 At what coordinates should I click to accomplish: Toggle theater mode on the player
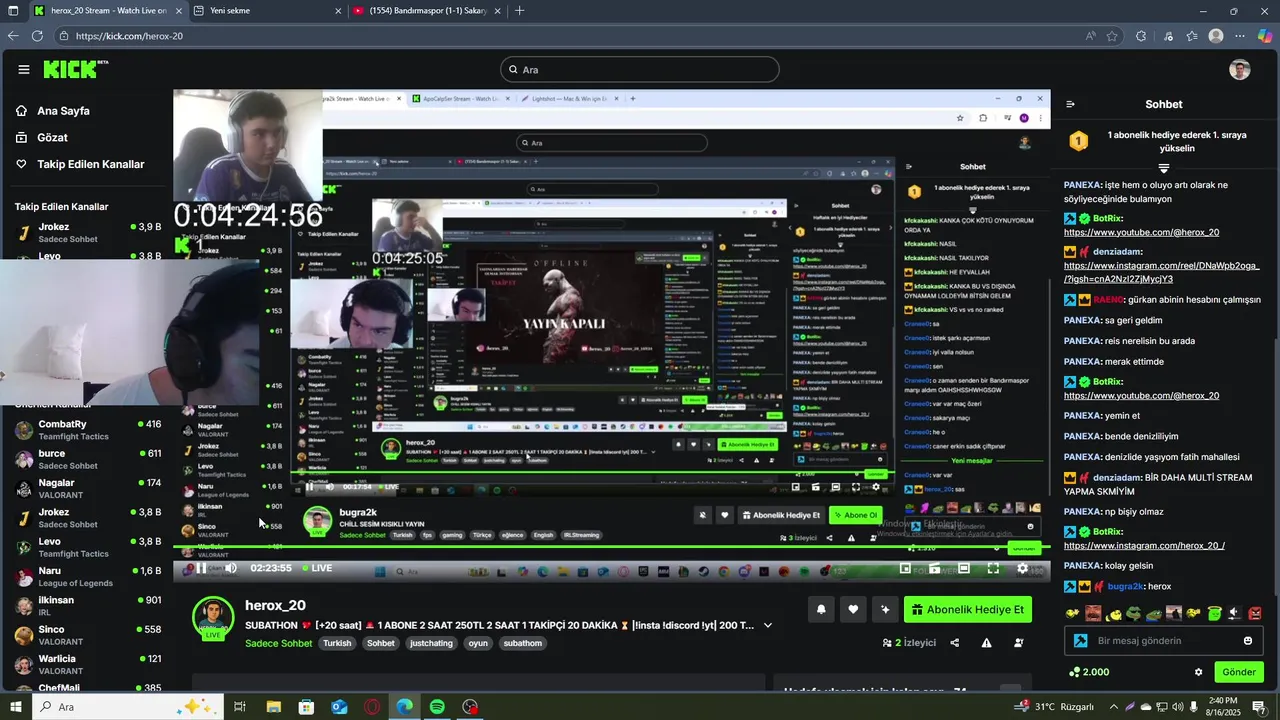[964, 568]
